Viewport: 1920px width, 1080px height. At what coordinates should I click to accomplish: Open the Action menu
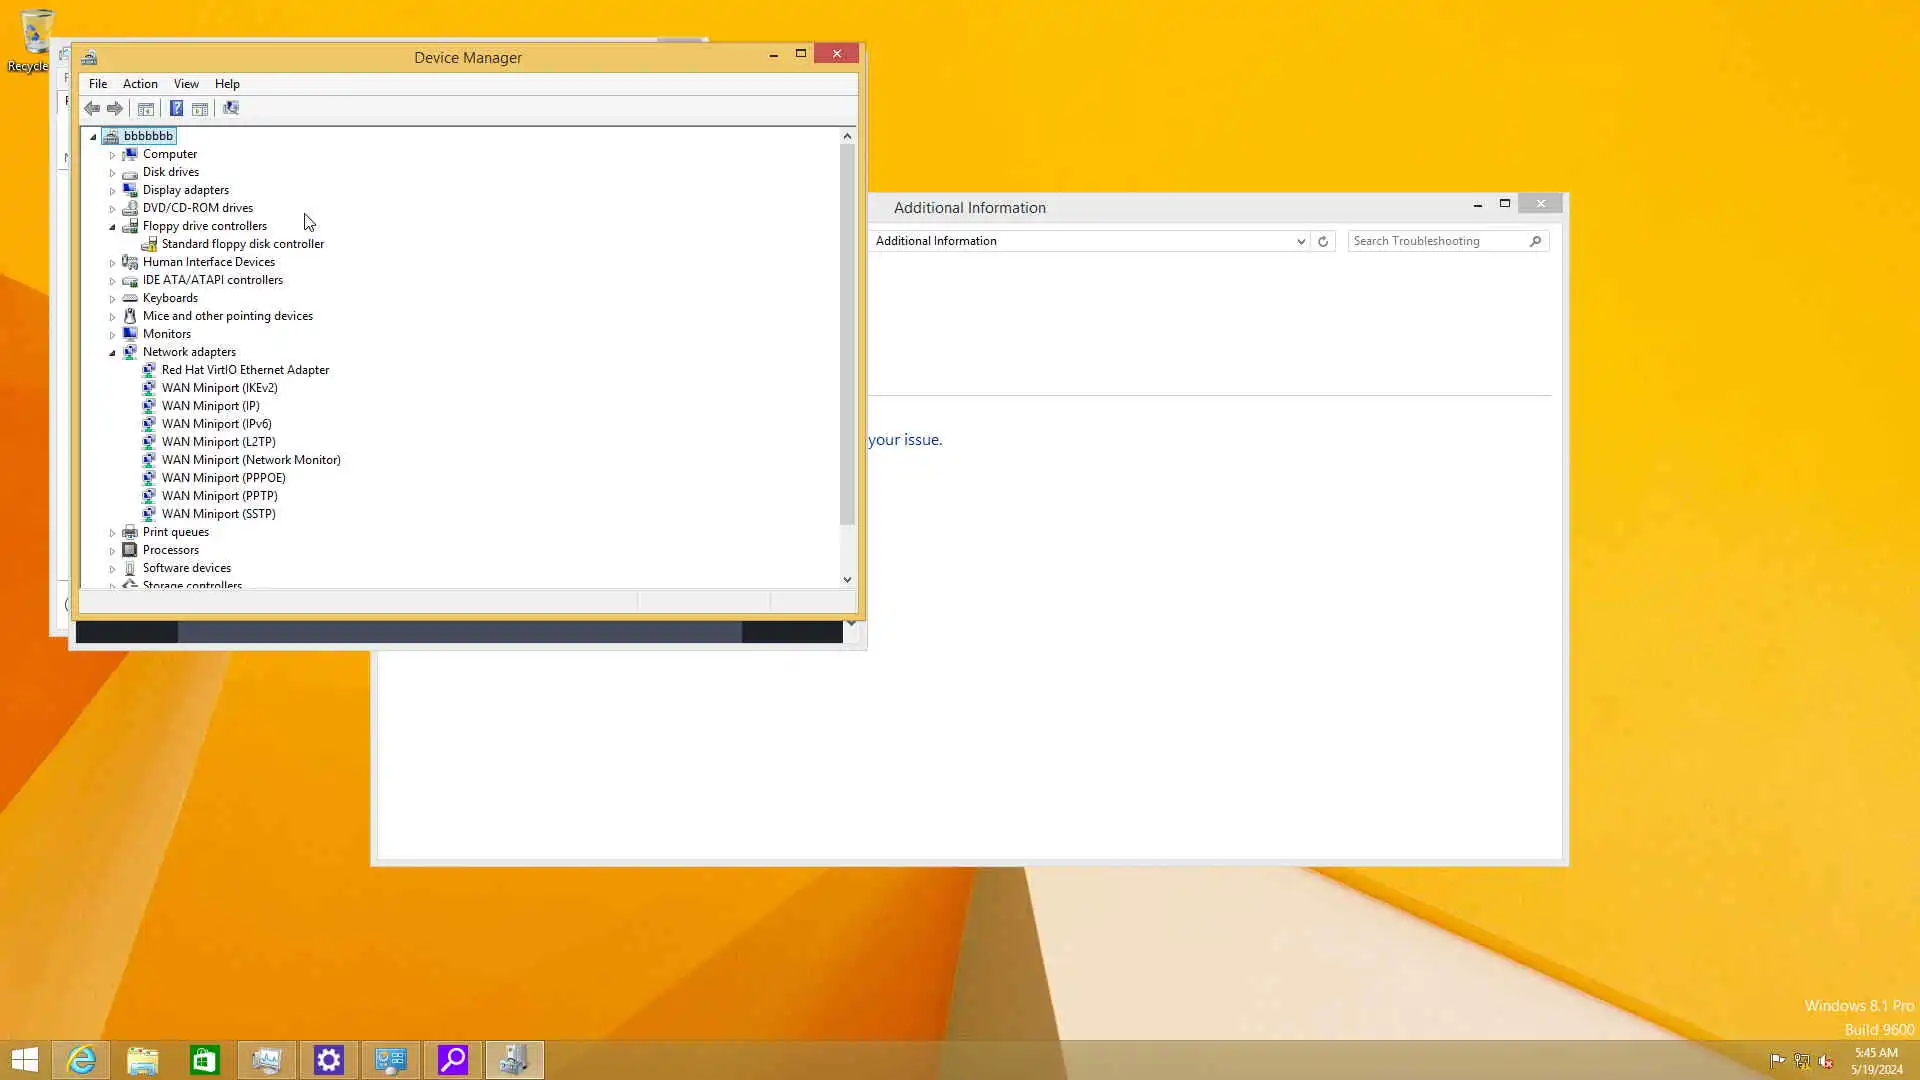140,84
